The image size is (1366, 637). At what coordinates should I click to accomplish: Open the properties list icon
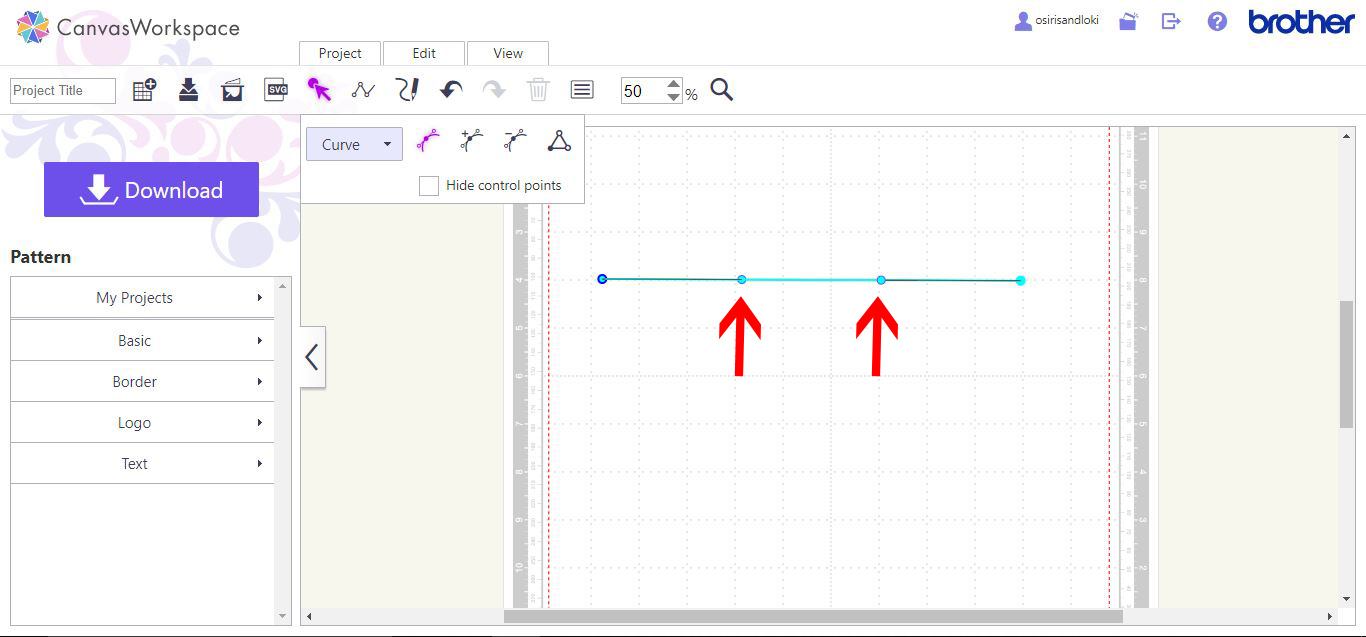click(581, 89)
